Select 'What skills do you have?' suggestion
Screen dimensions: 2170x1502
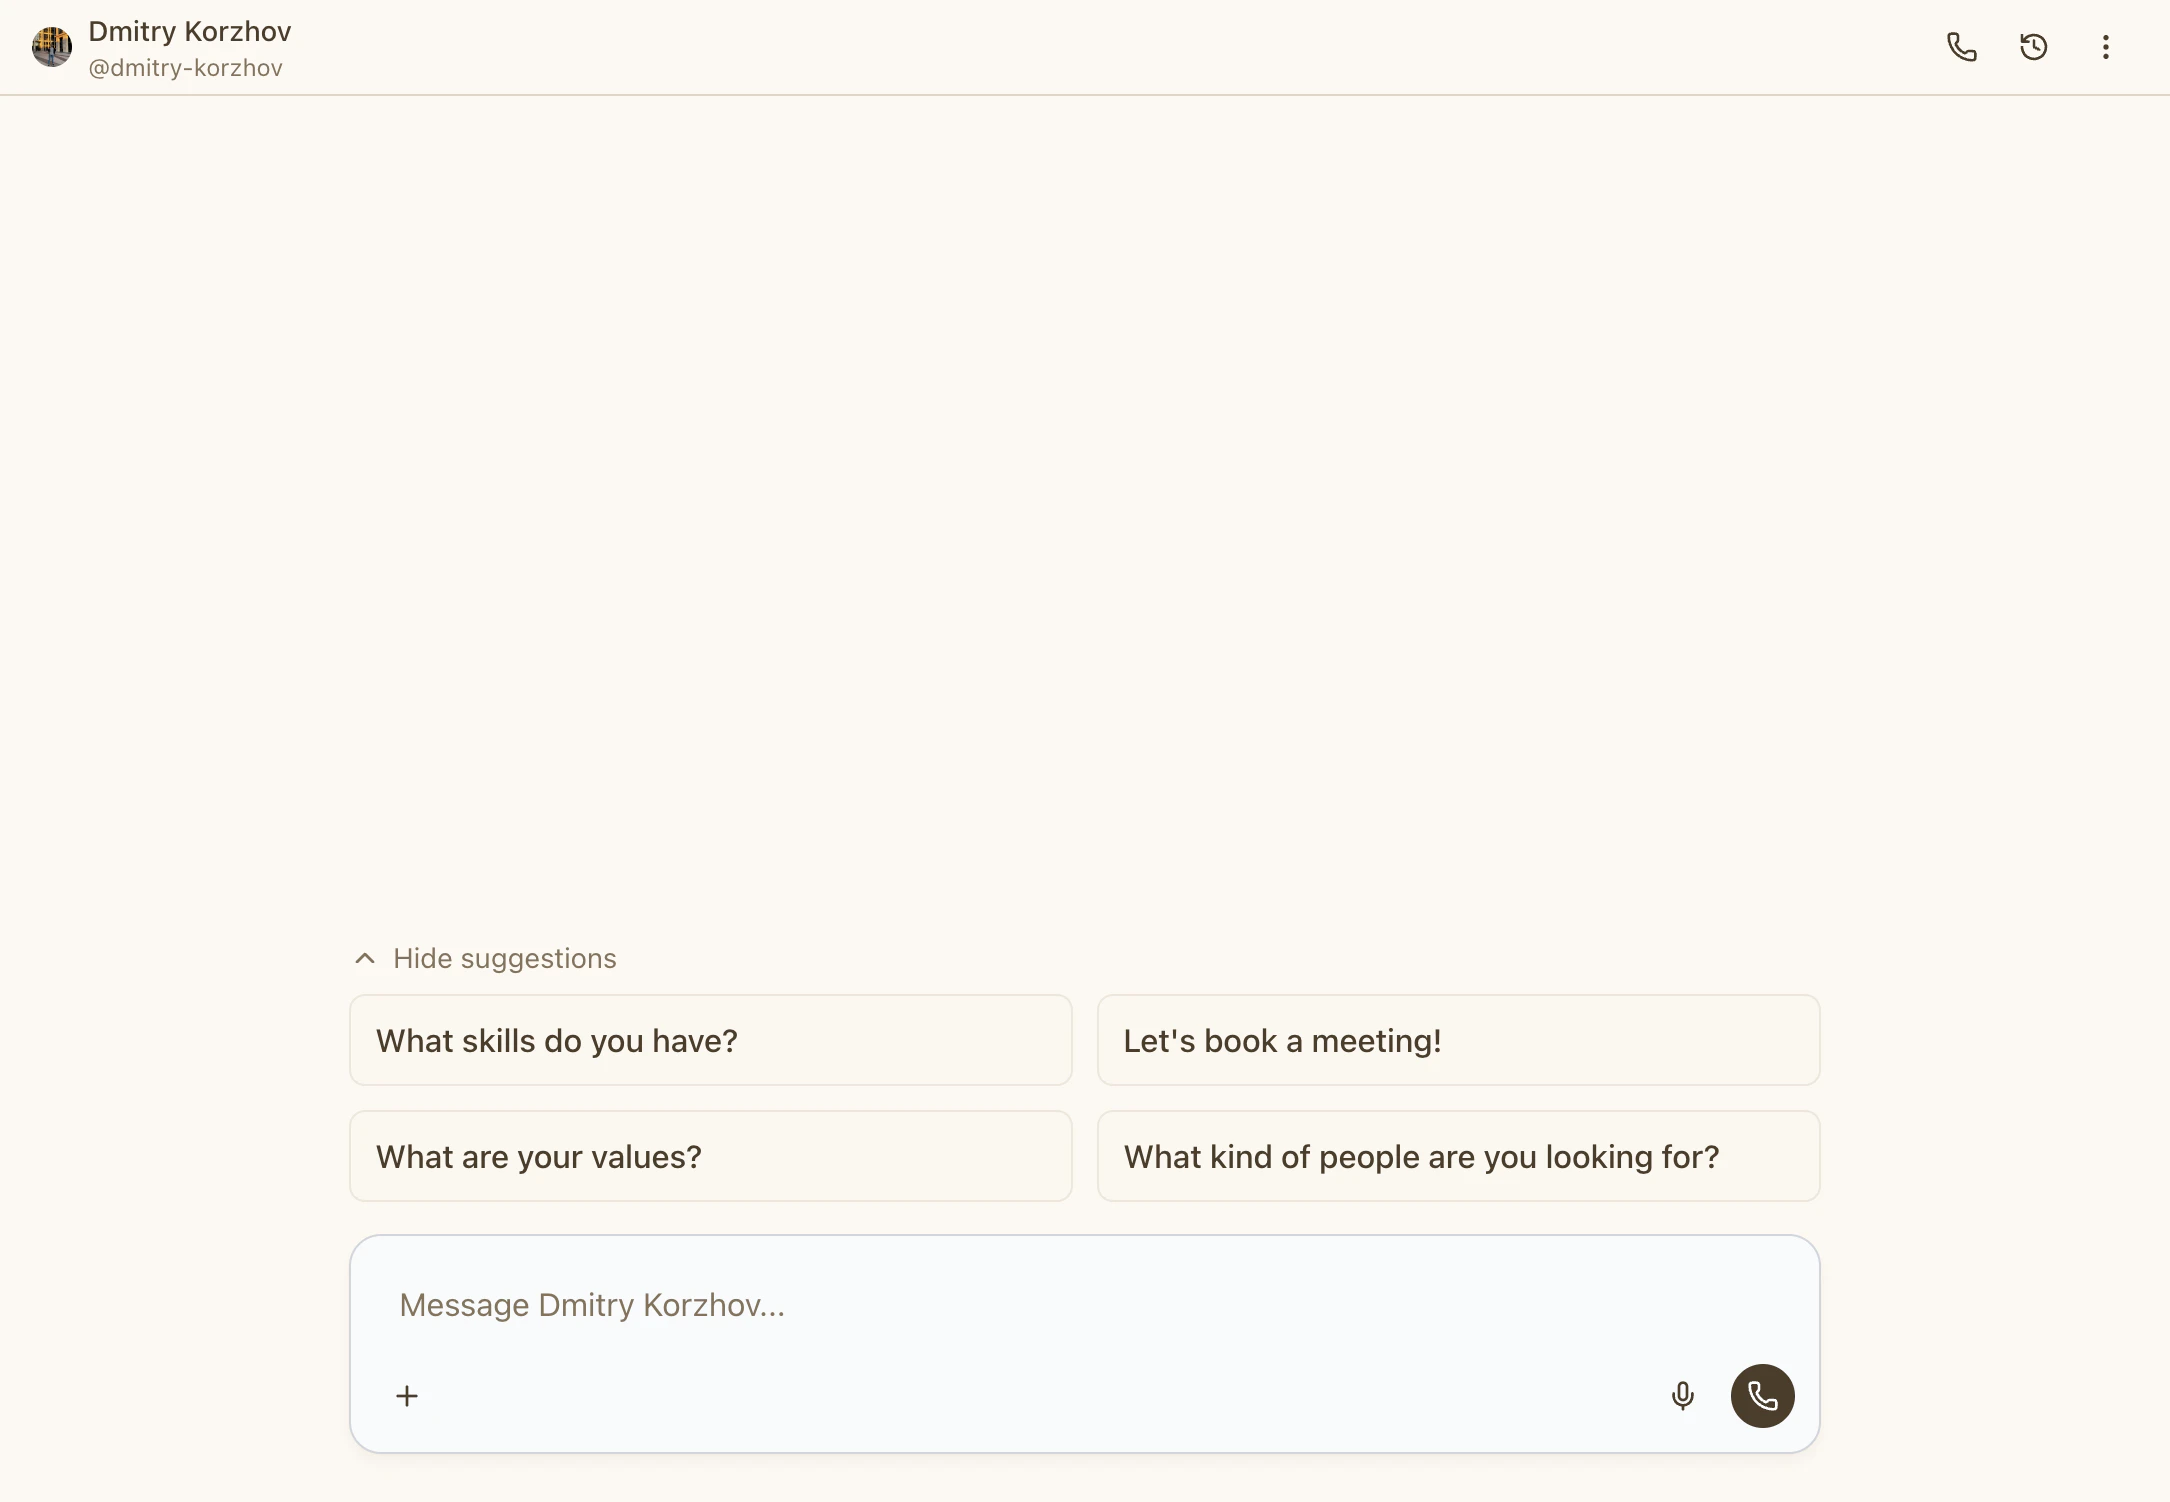point(710,1040)
